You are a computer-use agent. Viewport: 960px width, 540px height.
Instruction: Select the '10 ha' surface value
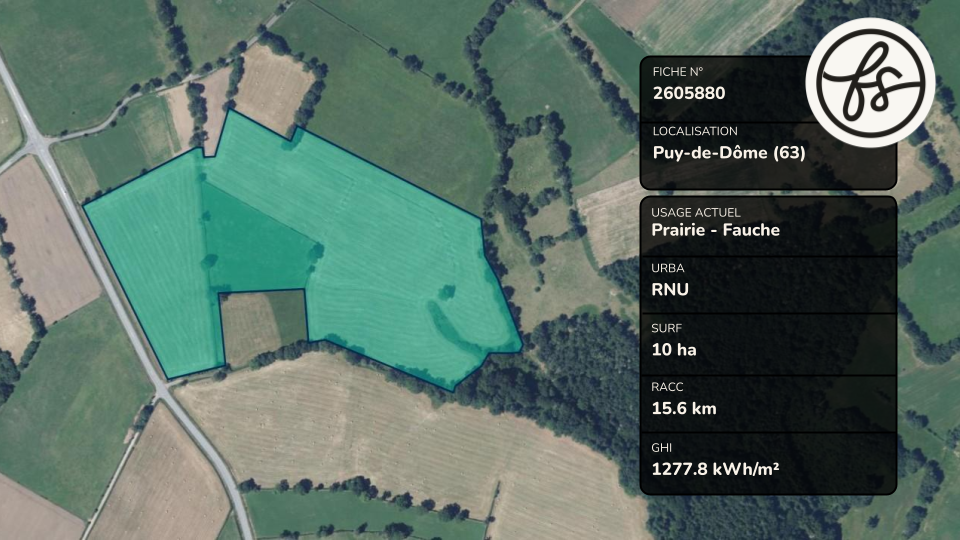coord(674,350)
